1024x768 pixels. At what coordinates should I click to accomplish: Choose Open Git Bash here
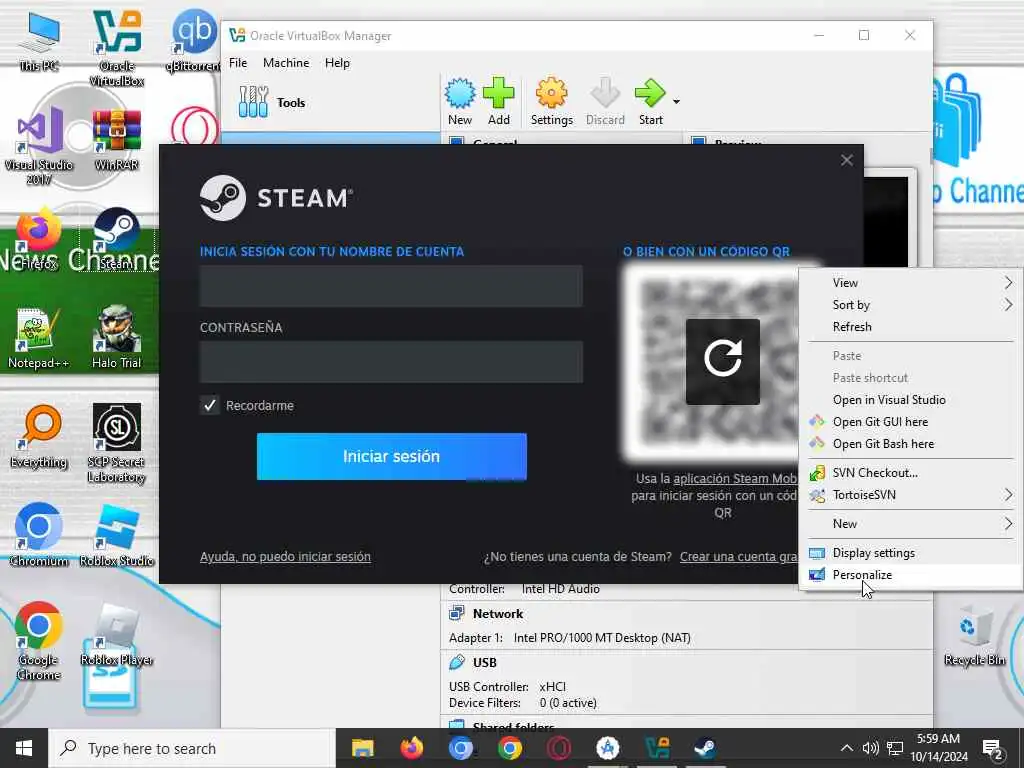coord(911,443)
